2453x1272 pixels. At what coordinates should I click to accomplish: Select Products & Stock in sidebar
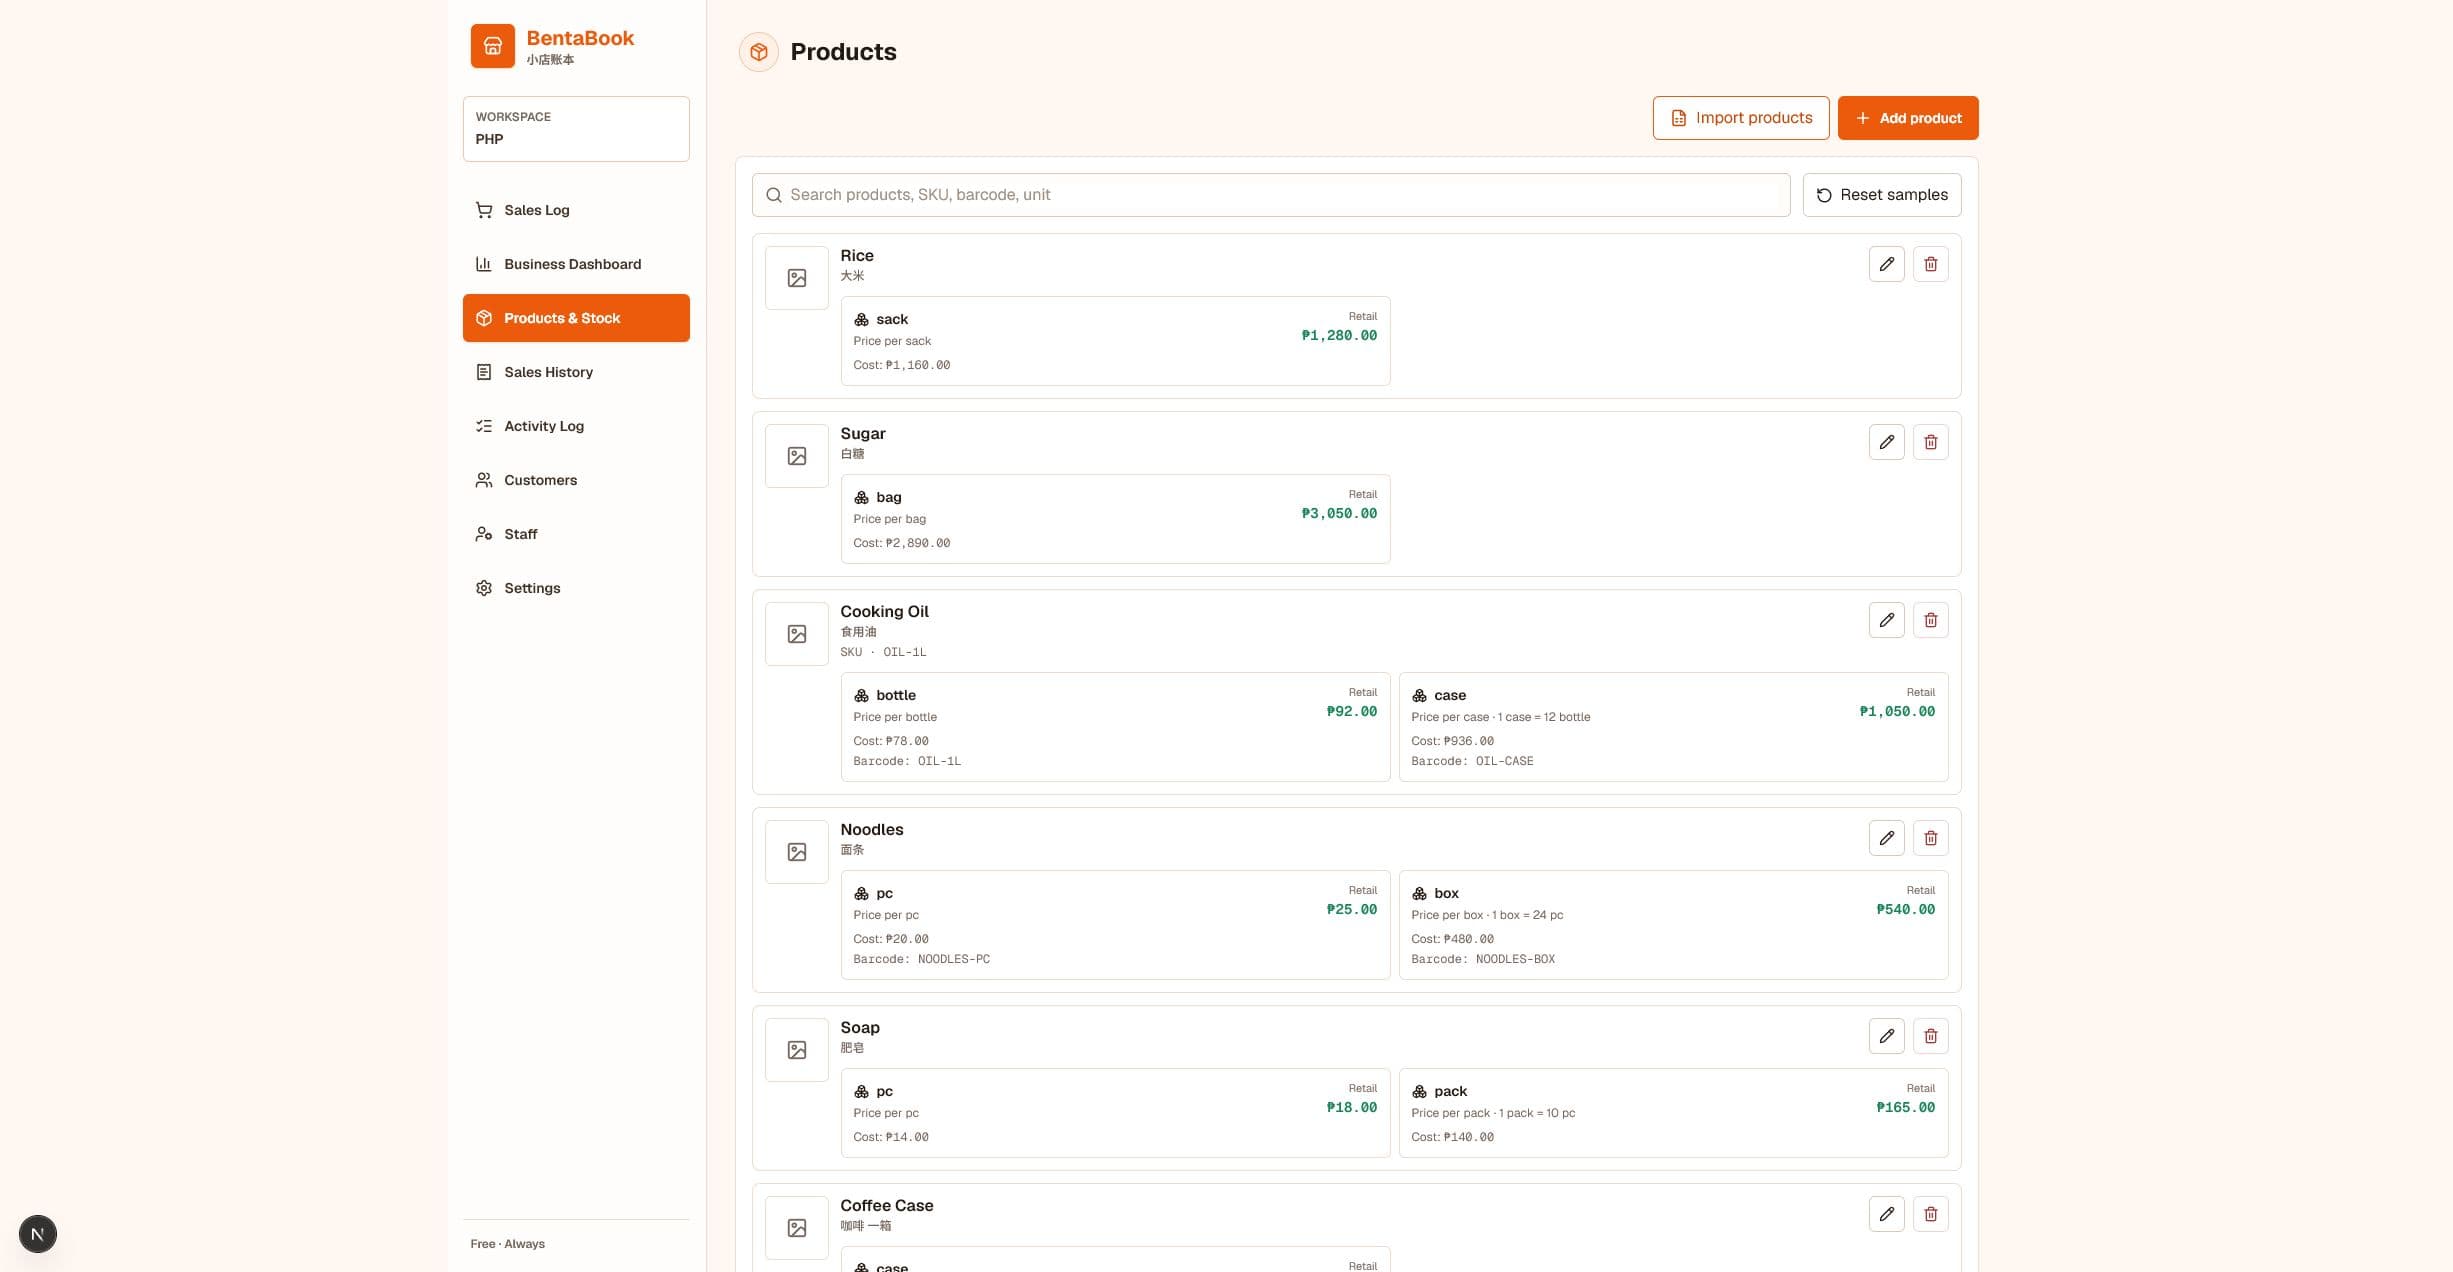tap(576, 318)
